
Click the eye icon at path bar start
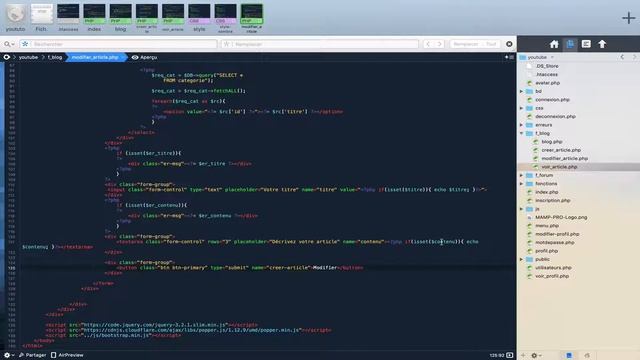tap(7, 58)
